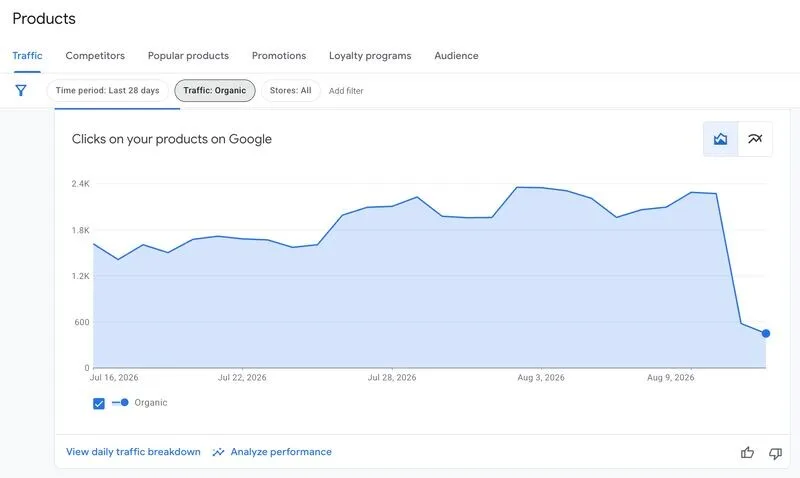Click the Products page heading
800x478 pixels.
[x=44, y=19]
